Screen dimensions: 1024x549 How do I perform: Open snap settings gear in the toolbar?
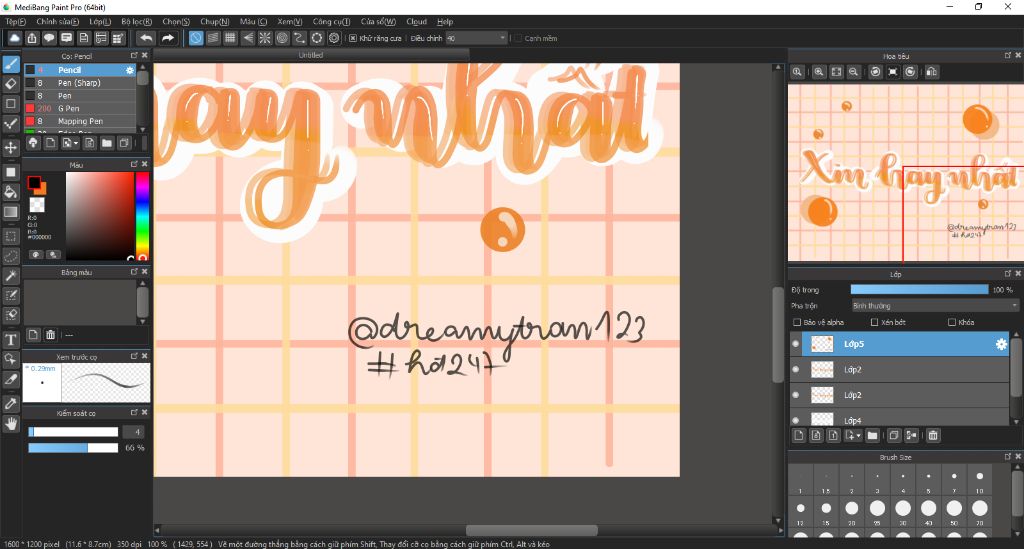pos(334,38)
